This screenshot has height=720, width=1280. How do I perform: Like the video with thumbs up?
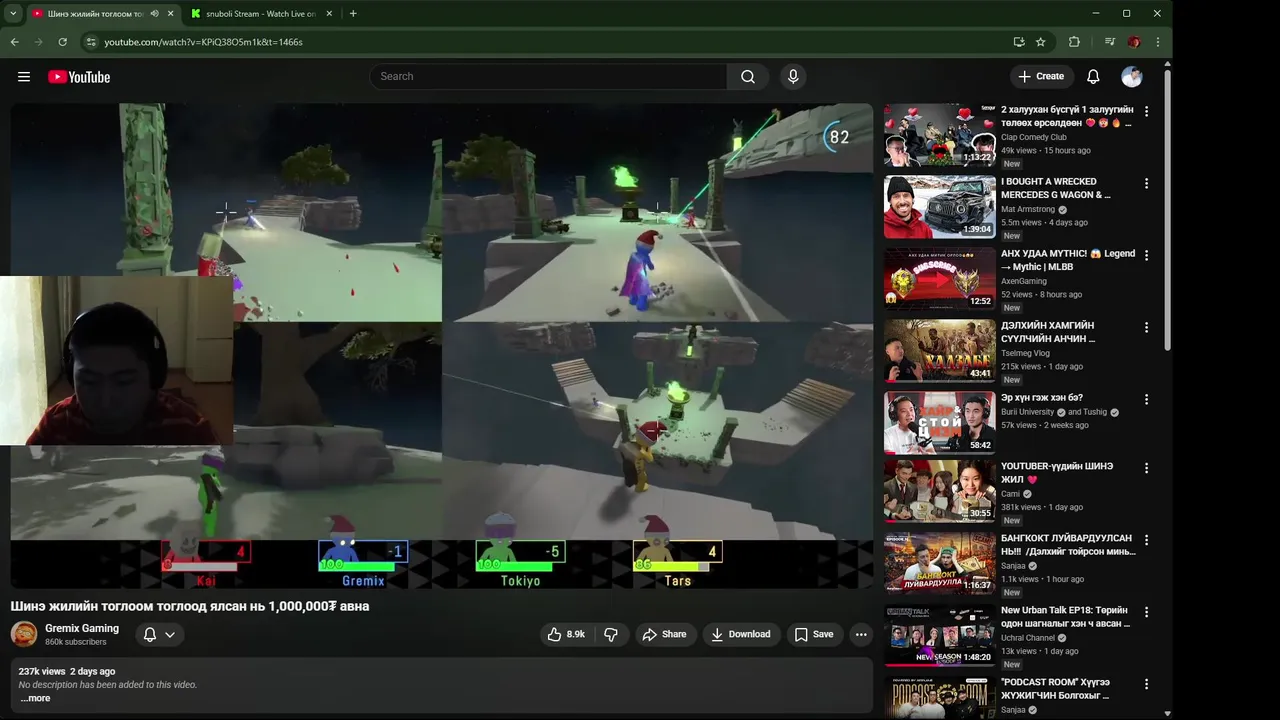tap(565, 634)
